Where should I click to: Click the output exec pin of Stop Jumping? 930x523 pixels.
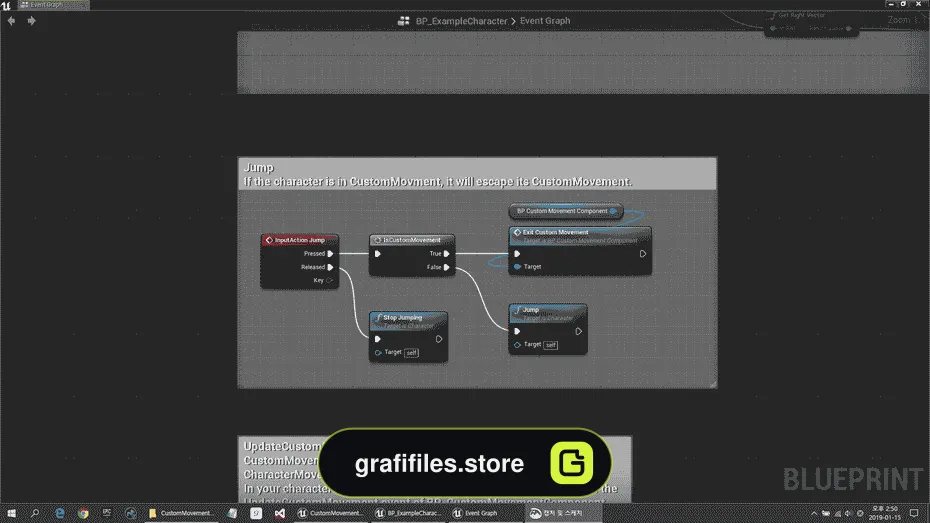tap(439, 339)
